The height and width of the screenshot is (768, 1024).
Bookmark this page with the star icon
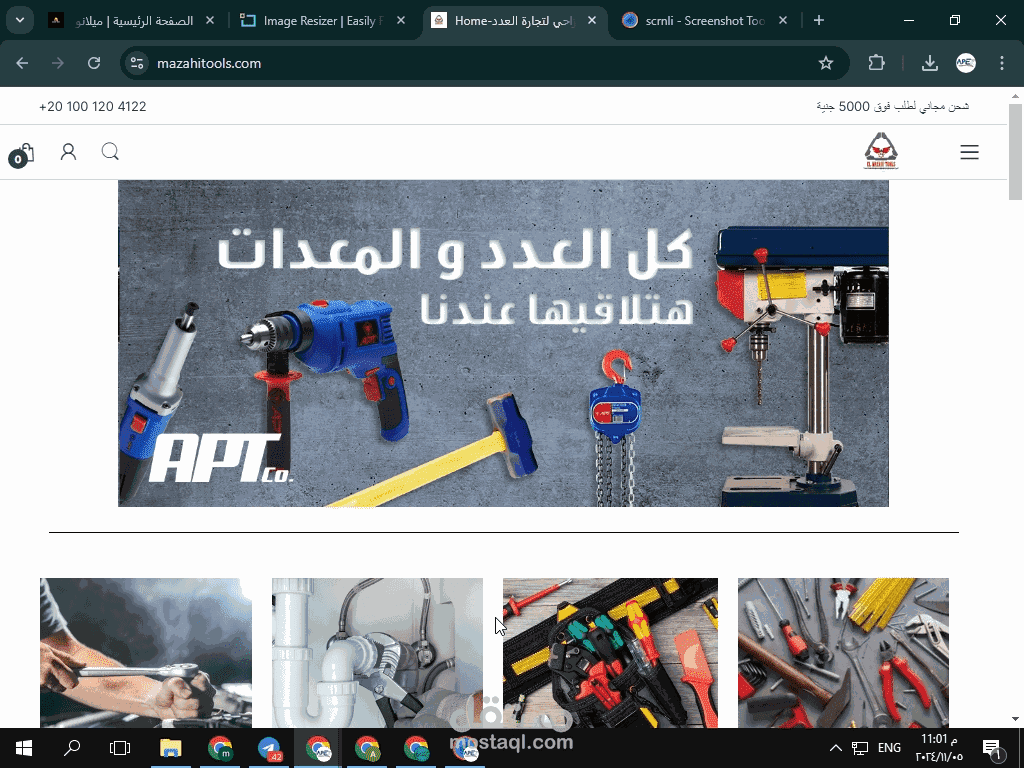click(x=825, y=63)
